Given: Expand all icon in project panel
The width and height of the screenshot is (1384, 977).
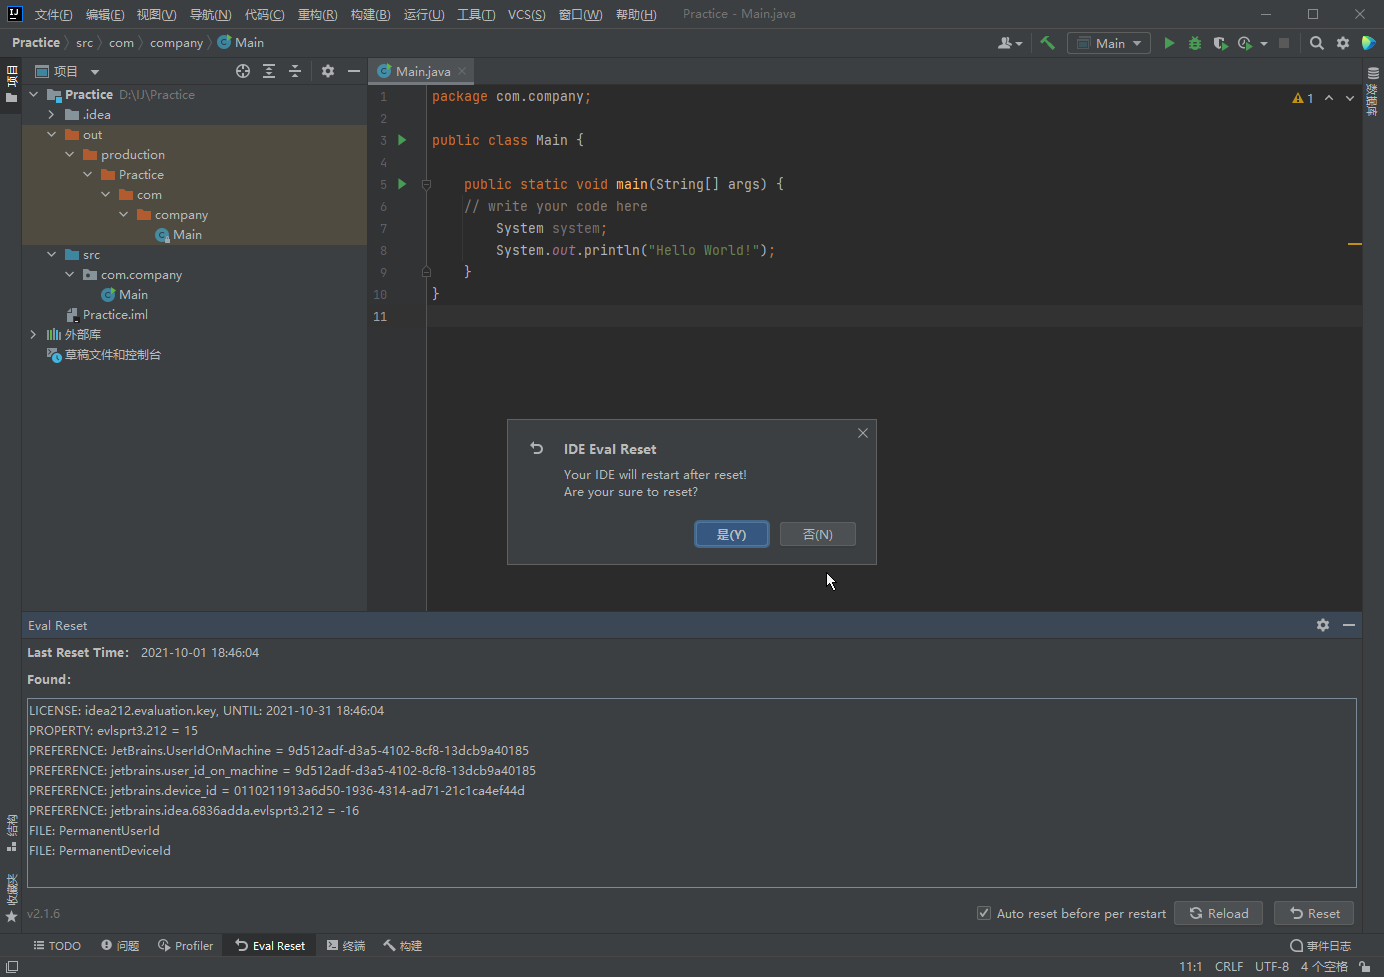Looking at the screenshot, I should tap(269, 71).
